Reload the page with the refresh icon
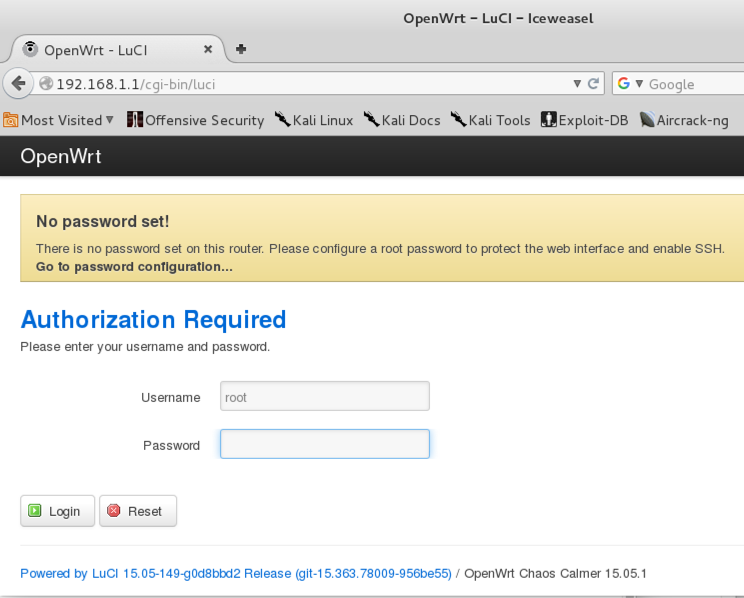This screenshot has width=744, height=598. pos(593,84)
